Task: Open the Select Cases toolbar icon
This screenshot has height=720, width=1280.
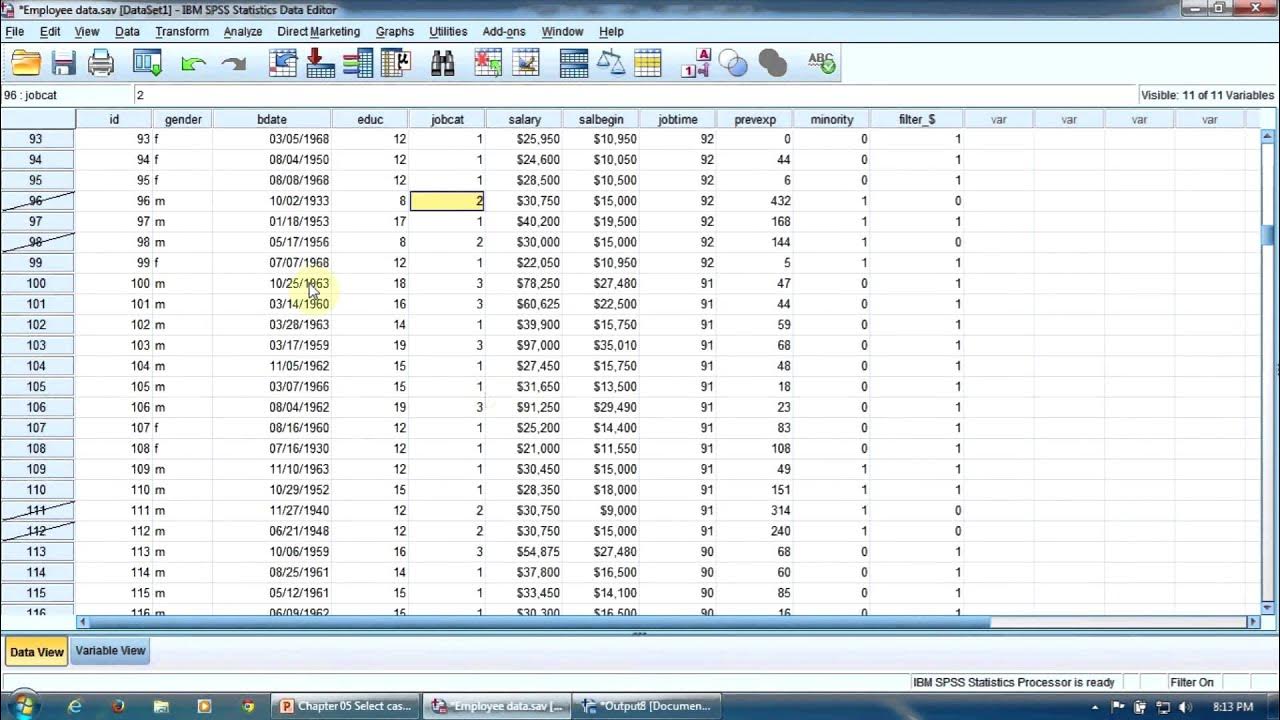Action: [x=648, y=64]
